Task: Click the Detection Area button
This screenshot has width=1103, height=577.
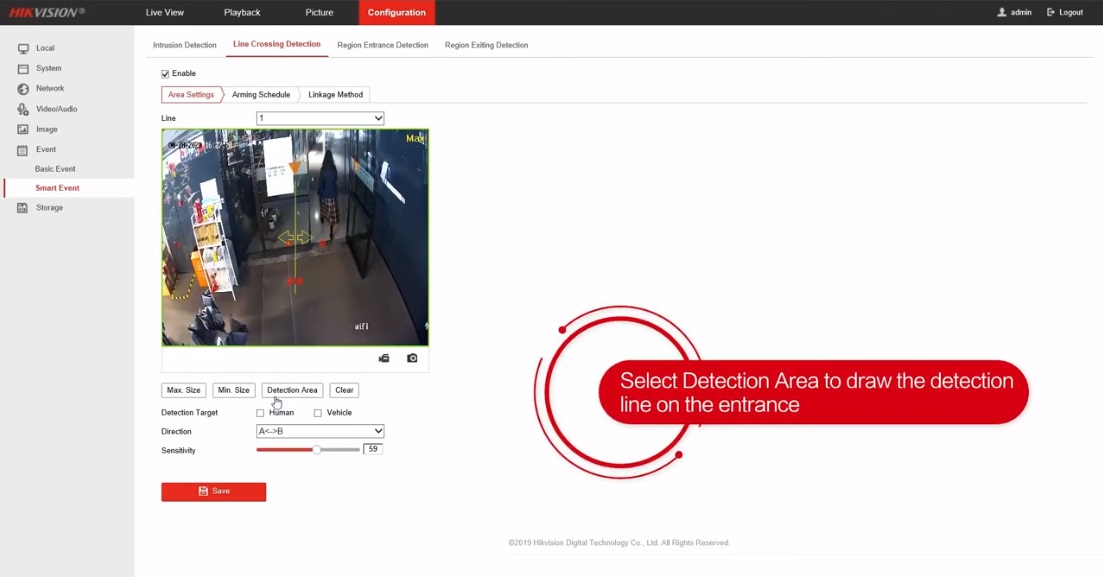Action: pos(292,390)
